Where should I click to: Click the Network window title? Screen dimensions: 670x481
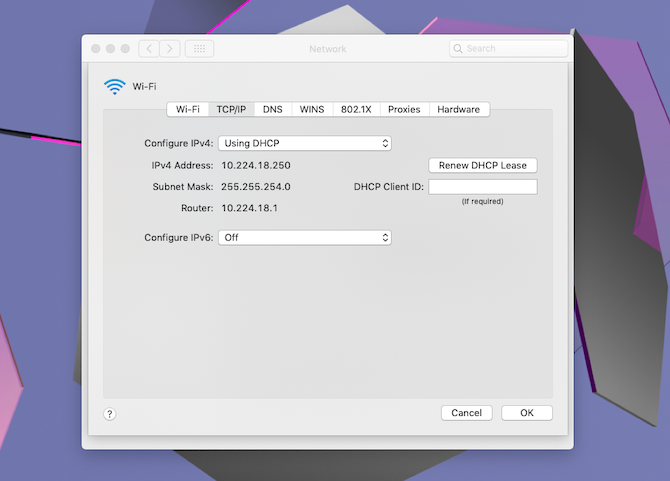coord(328,49)
